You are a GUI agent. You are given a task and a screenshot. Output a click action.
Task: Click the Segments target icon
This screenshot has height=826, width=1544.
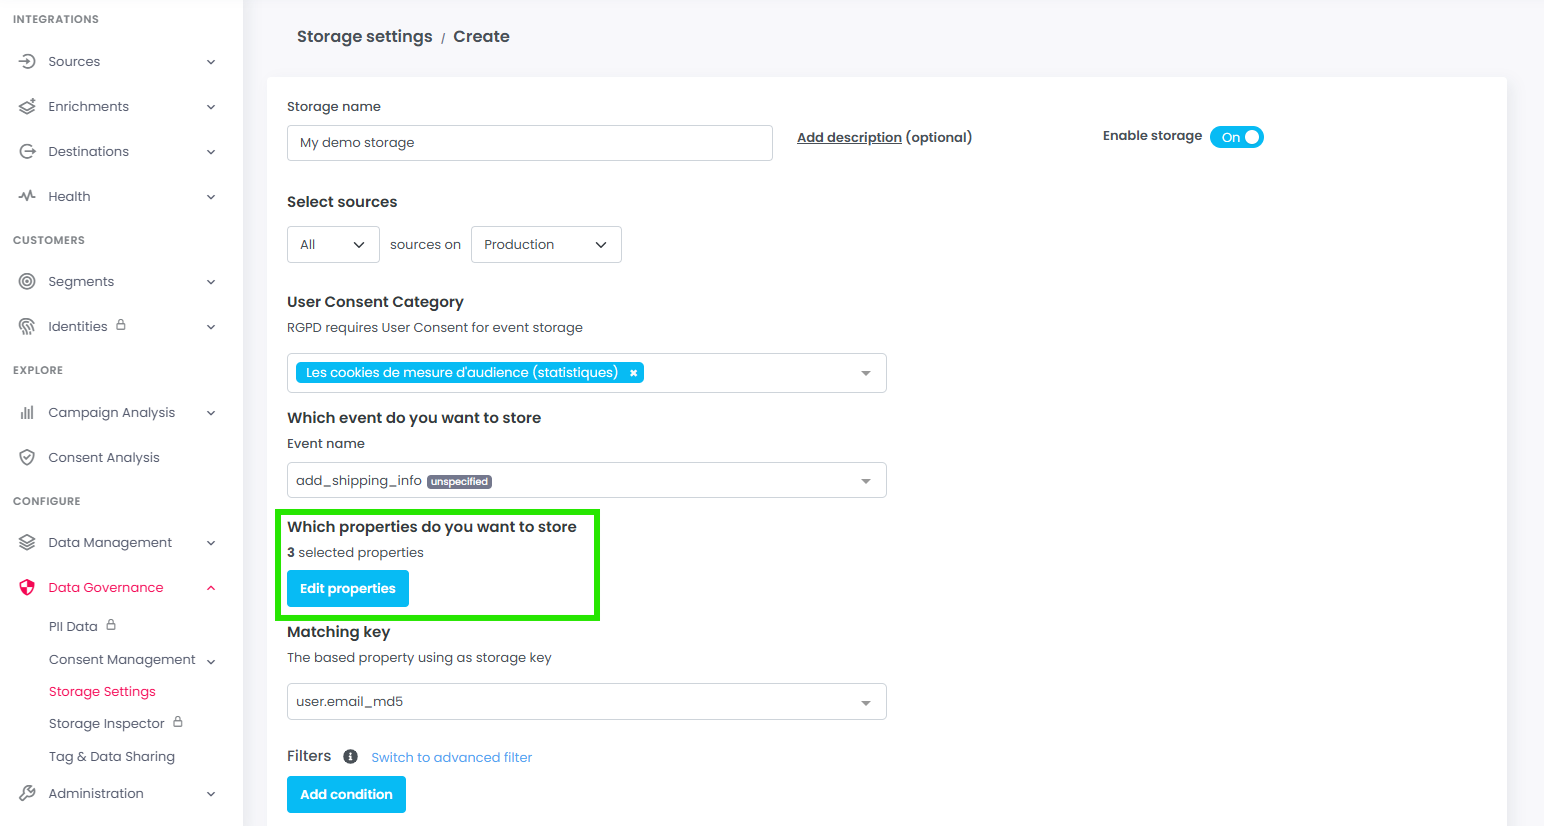[27, 282]
